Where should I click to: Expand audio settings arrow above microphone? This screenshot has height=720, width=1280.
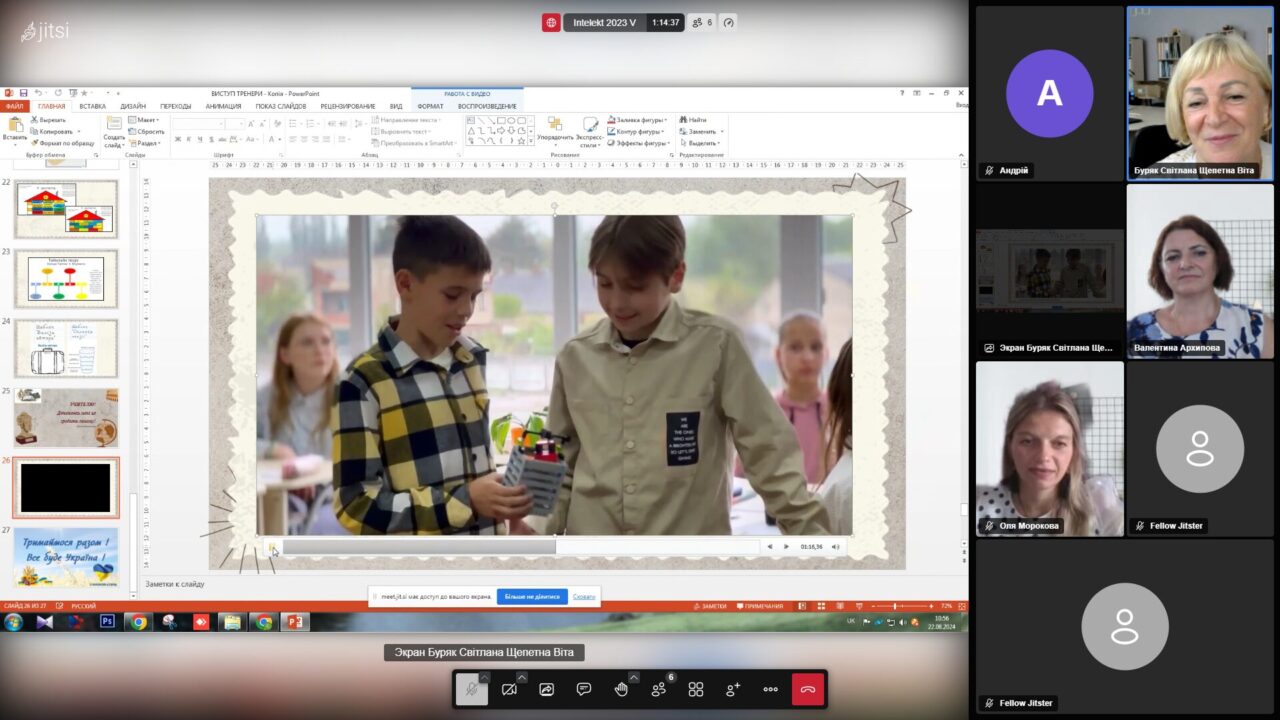[484, 677]
